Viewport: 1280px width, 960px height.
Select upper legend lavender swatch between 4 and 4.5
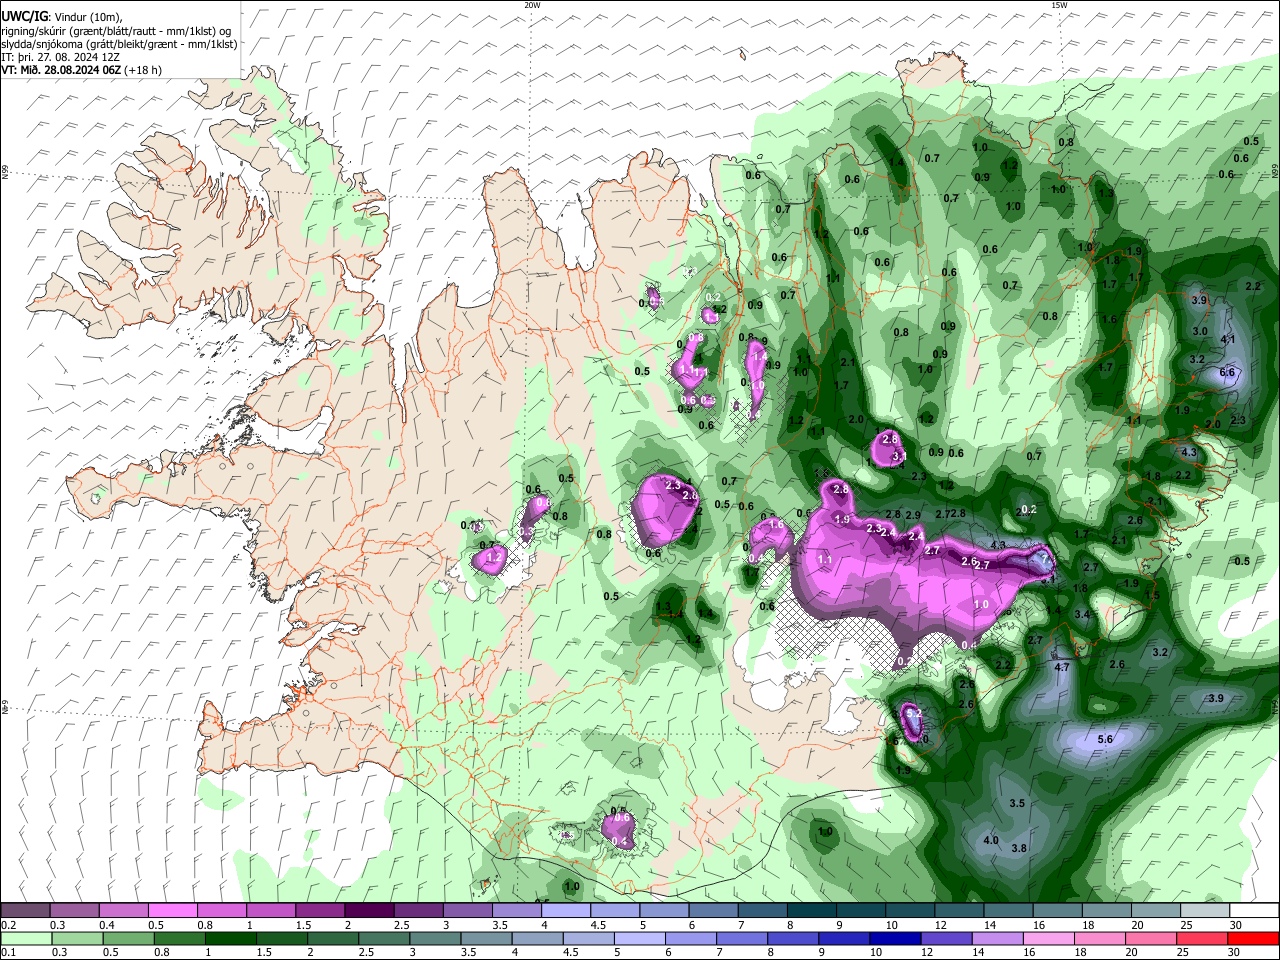click(564, 911)
